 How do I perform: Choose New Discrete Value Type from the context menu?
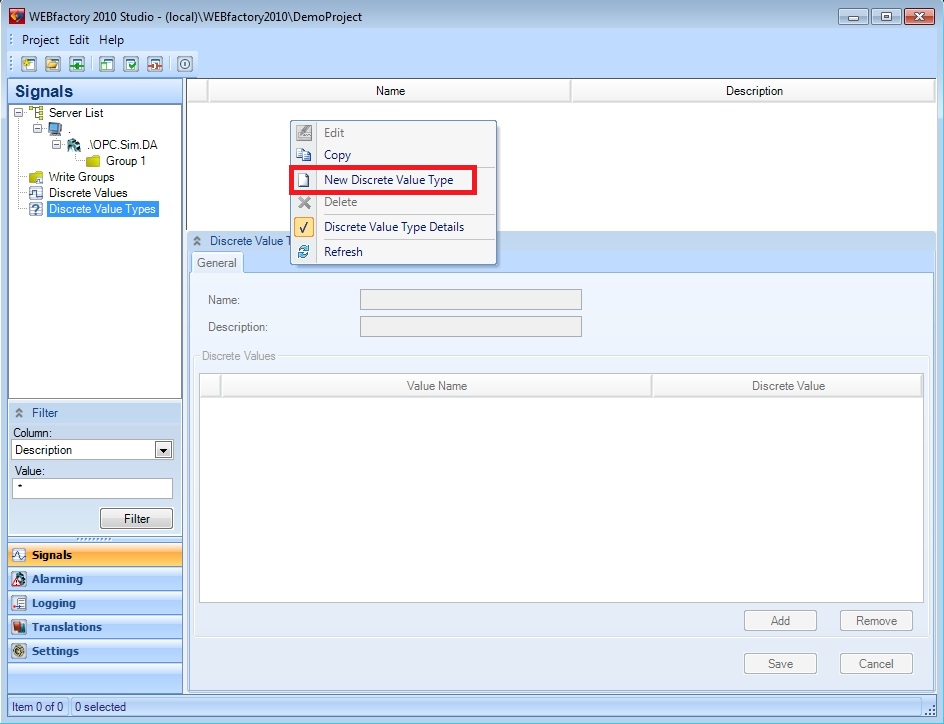click(x=388, y=180)
